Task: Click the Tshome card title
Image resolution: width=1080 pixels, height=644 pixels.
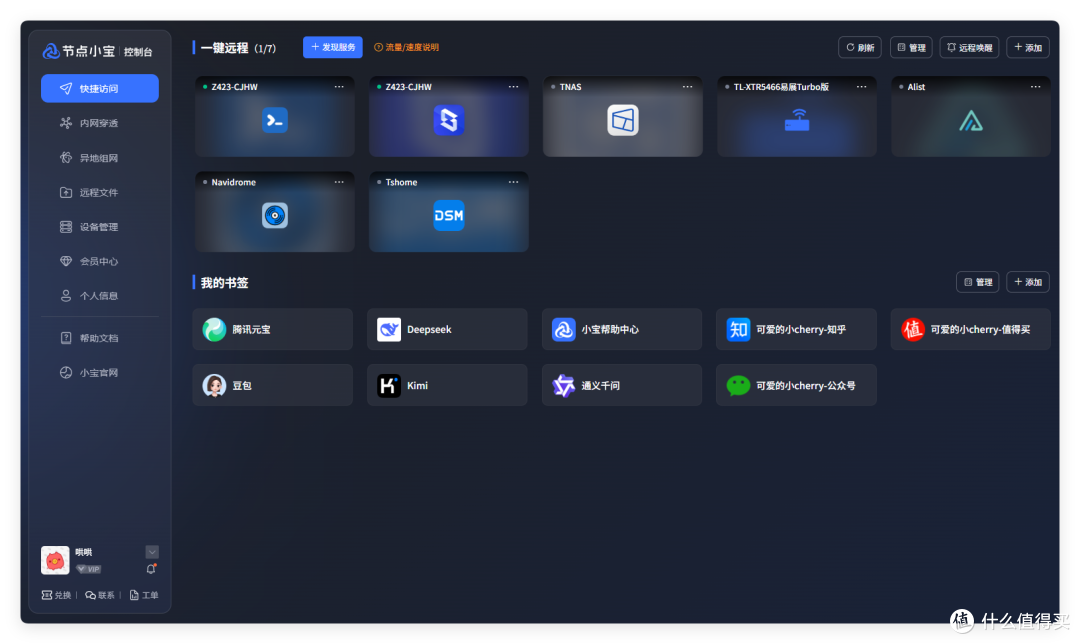Action: 402,182
